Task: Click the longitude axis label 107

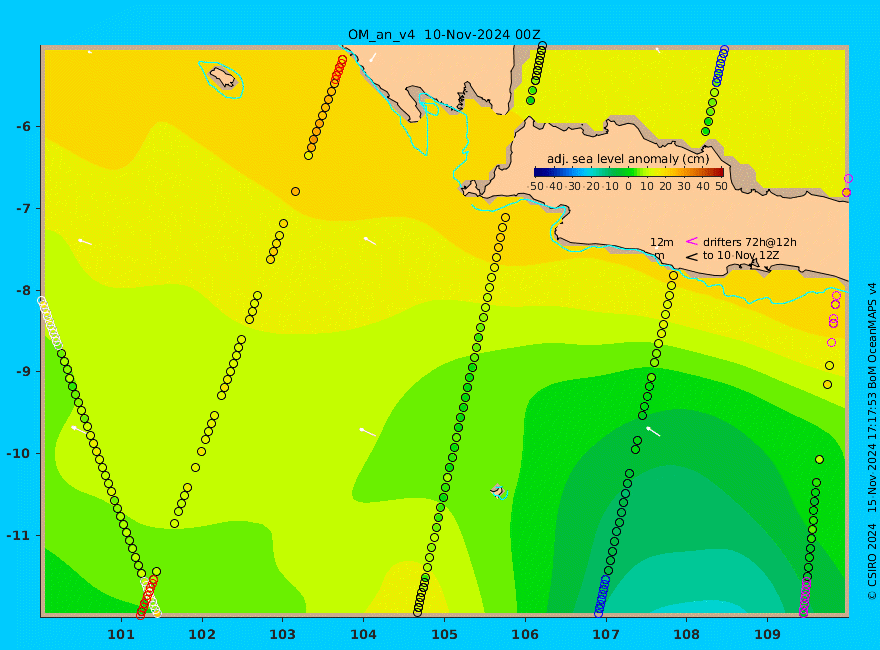Action: click(x=606, y=635)
